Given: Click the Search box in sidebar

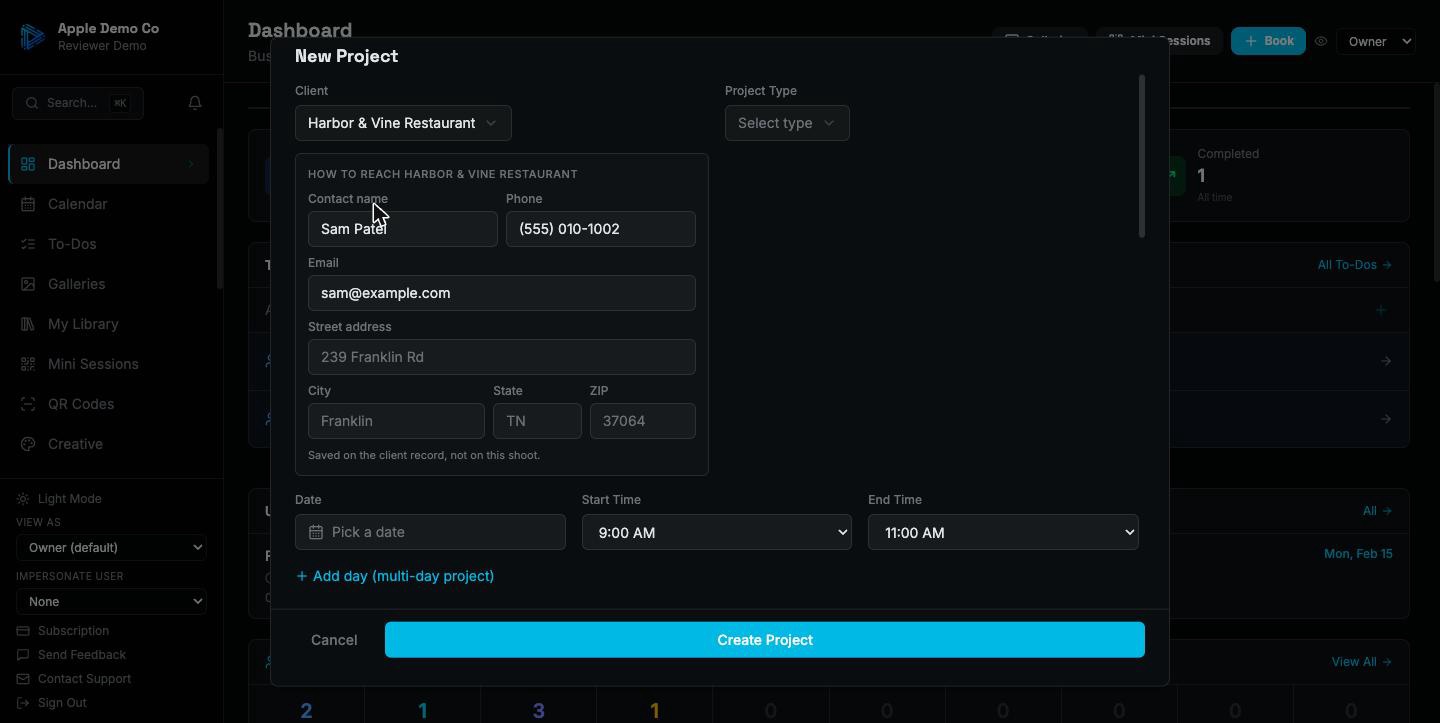Looking at the screenshot, I should 78,103.
